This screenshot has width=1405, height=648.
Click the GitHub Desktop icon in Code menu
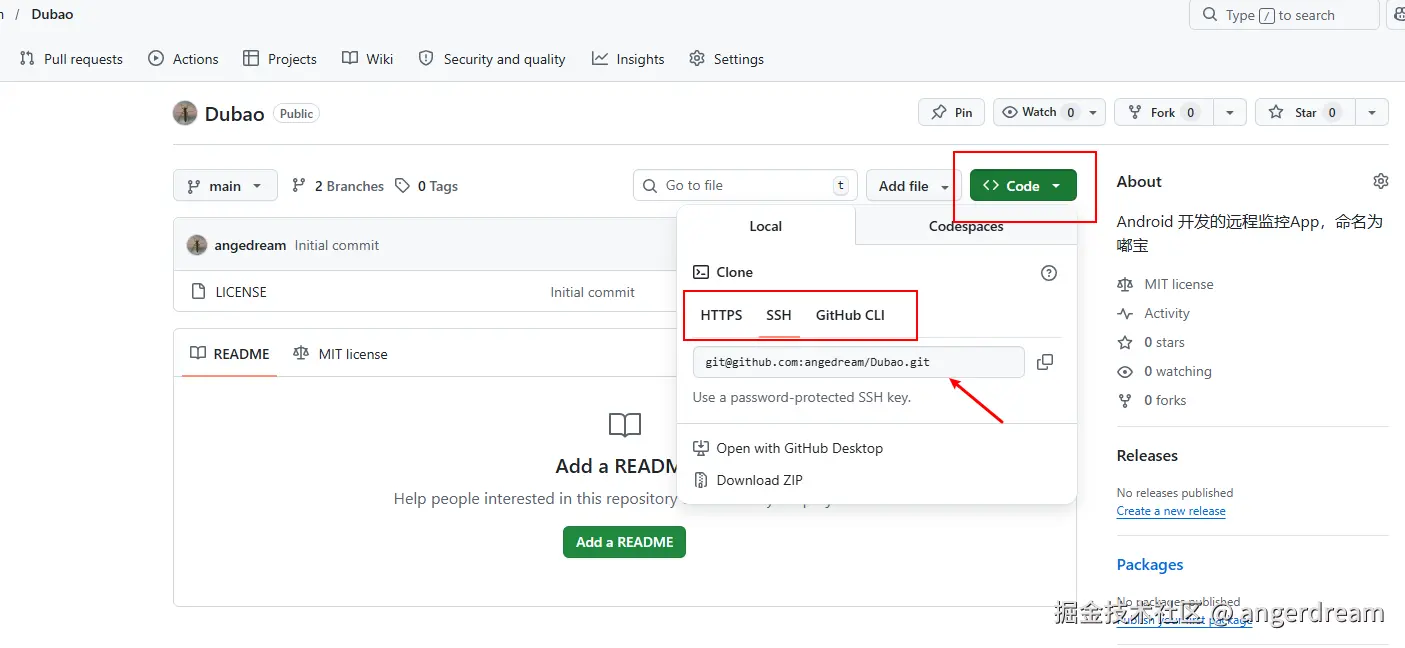tap(701, 448)
